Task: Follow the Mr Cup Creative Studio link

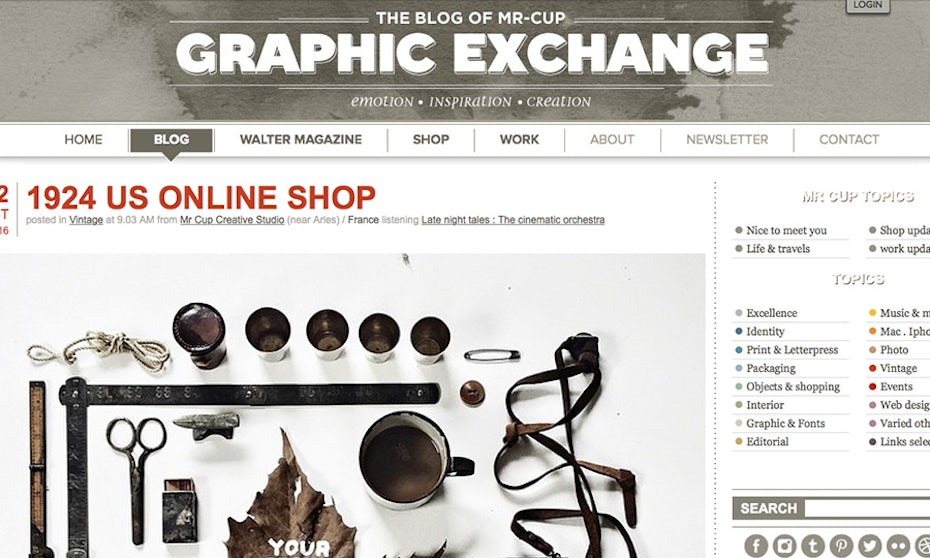Action: pyautogui.click(x=232, y=220)
